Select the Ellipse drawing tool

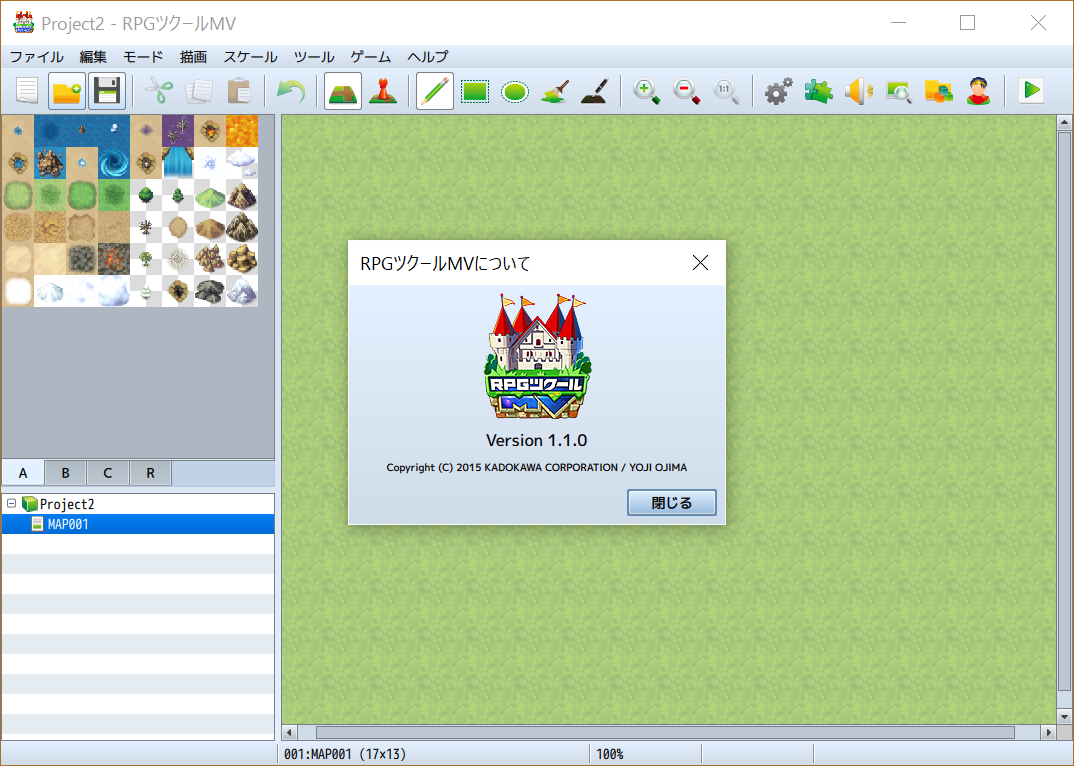514,91
